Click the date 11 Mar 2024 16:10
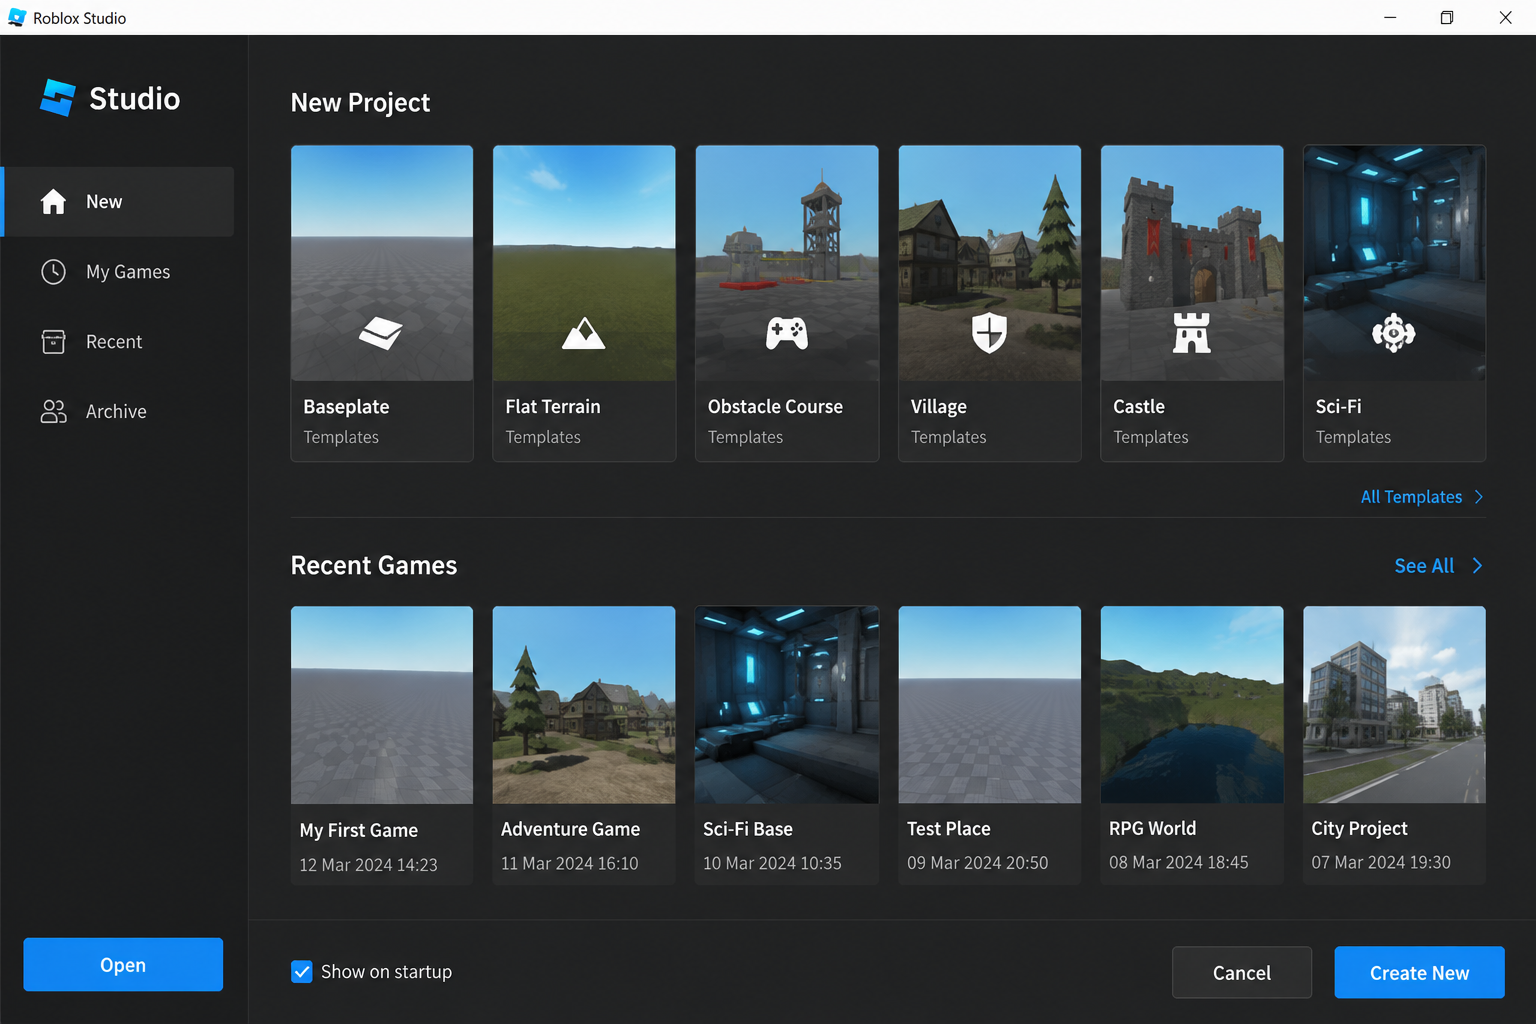The height and width of the screenshot is (1024, 1536). [570, 863]
